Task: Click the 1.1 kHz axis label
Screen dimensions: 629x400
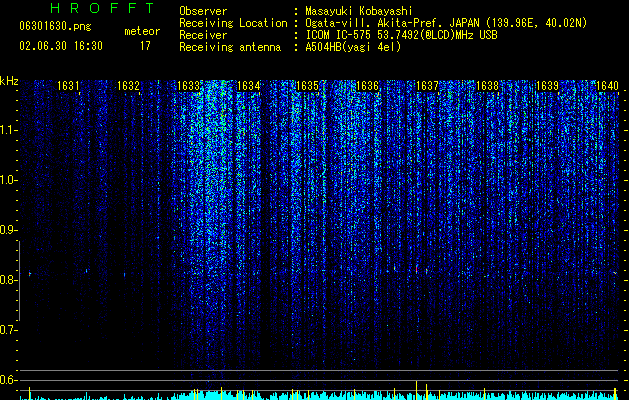Action: click(x=7, y=130)
